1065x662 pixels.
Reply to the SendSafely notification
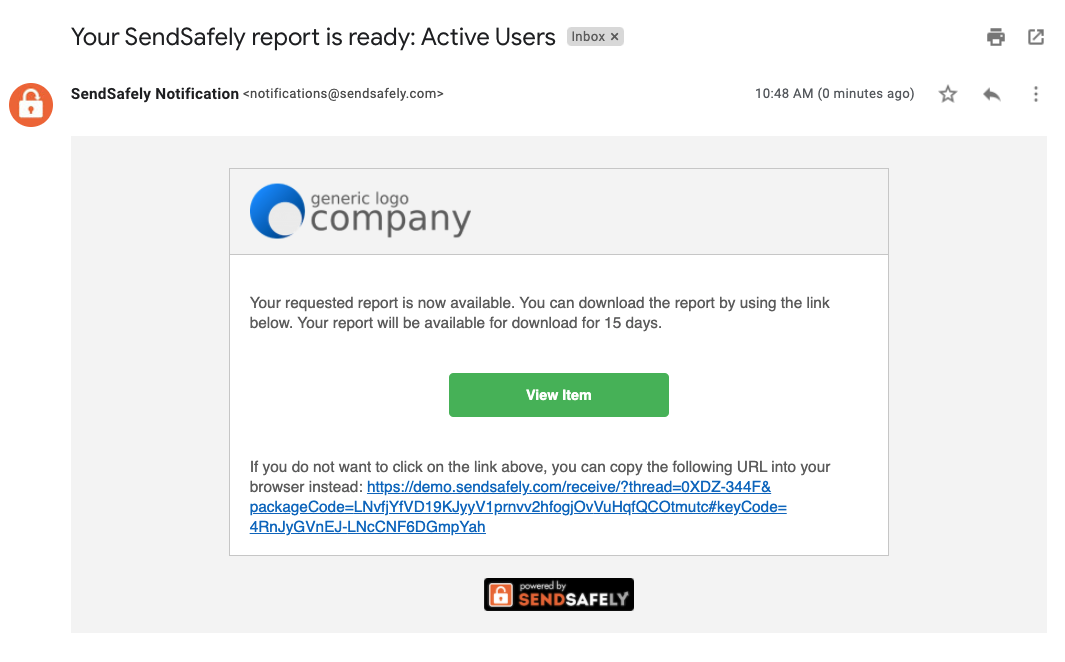point(992,94)
